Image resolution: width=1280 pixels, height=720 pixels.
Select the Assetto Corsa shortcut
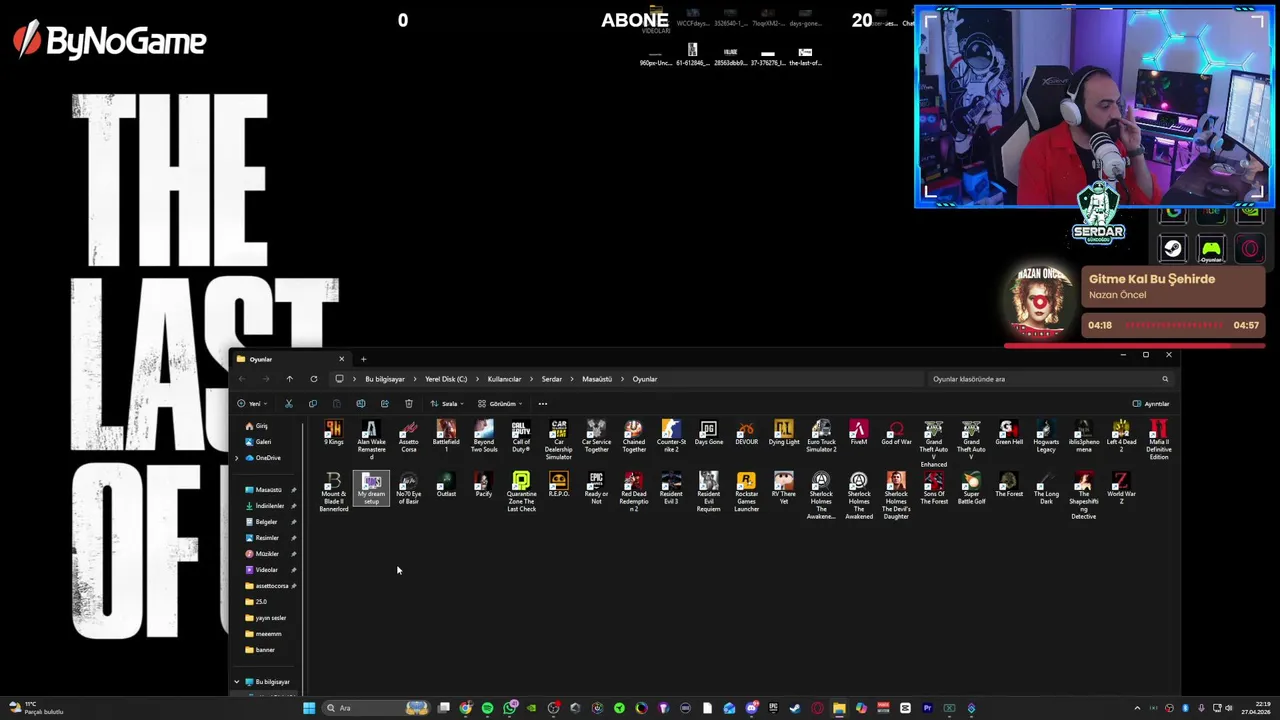click(x=409, y=436)
